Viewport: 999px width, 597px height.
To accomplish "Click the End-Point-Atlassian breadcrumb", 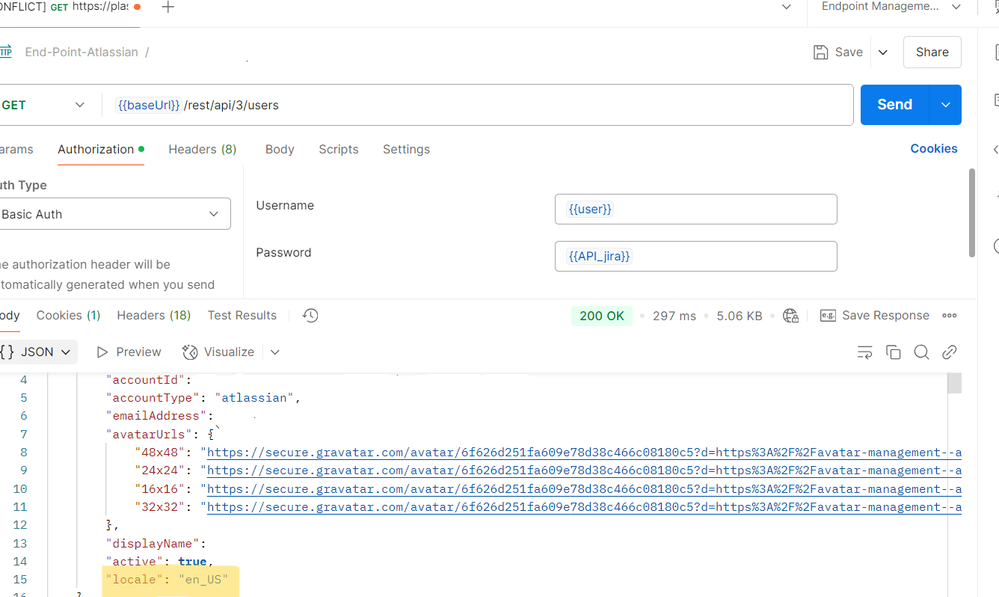I will (x=82, y=52).
